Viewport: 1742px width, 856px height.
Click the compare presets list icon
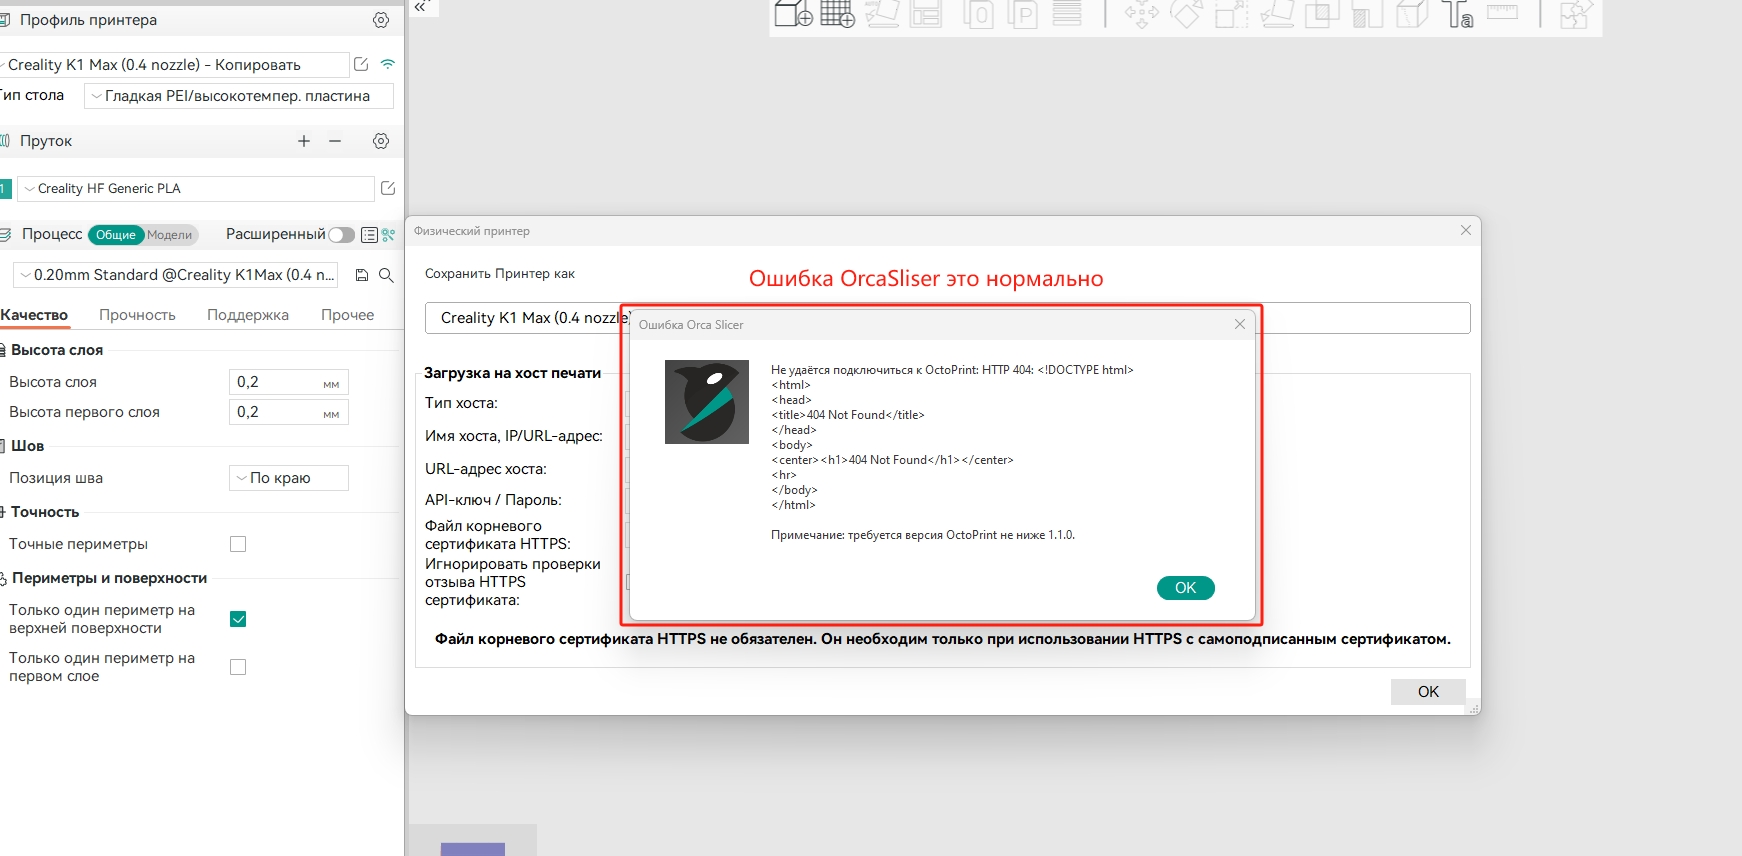(369, 235)
